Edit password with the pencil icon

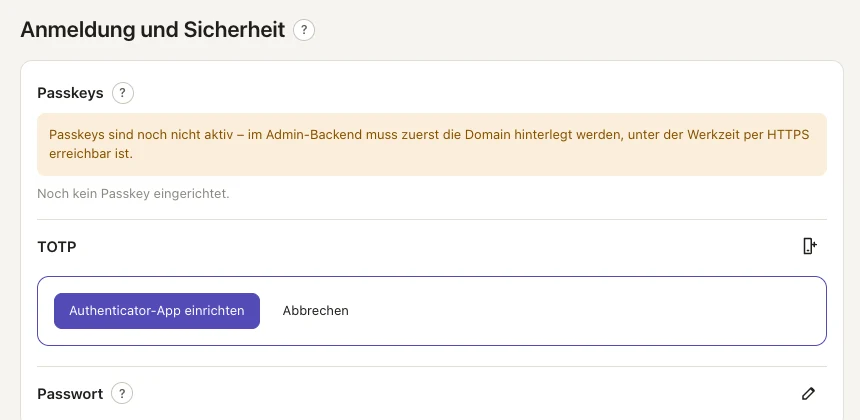pyautogui.click(x=808, y=393)
